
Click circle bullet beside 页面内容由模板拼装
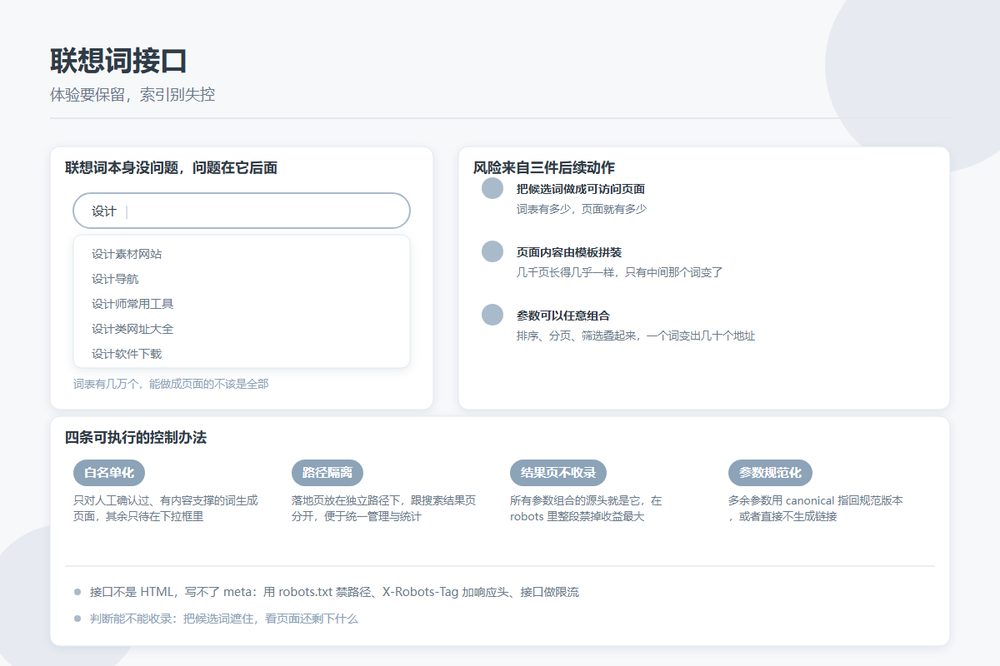point(492,251)
